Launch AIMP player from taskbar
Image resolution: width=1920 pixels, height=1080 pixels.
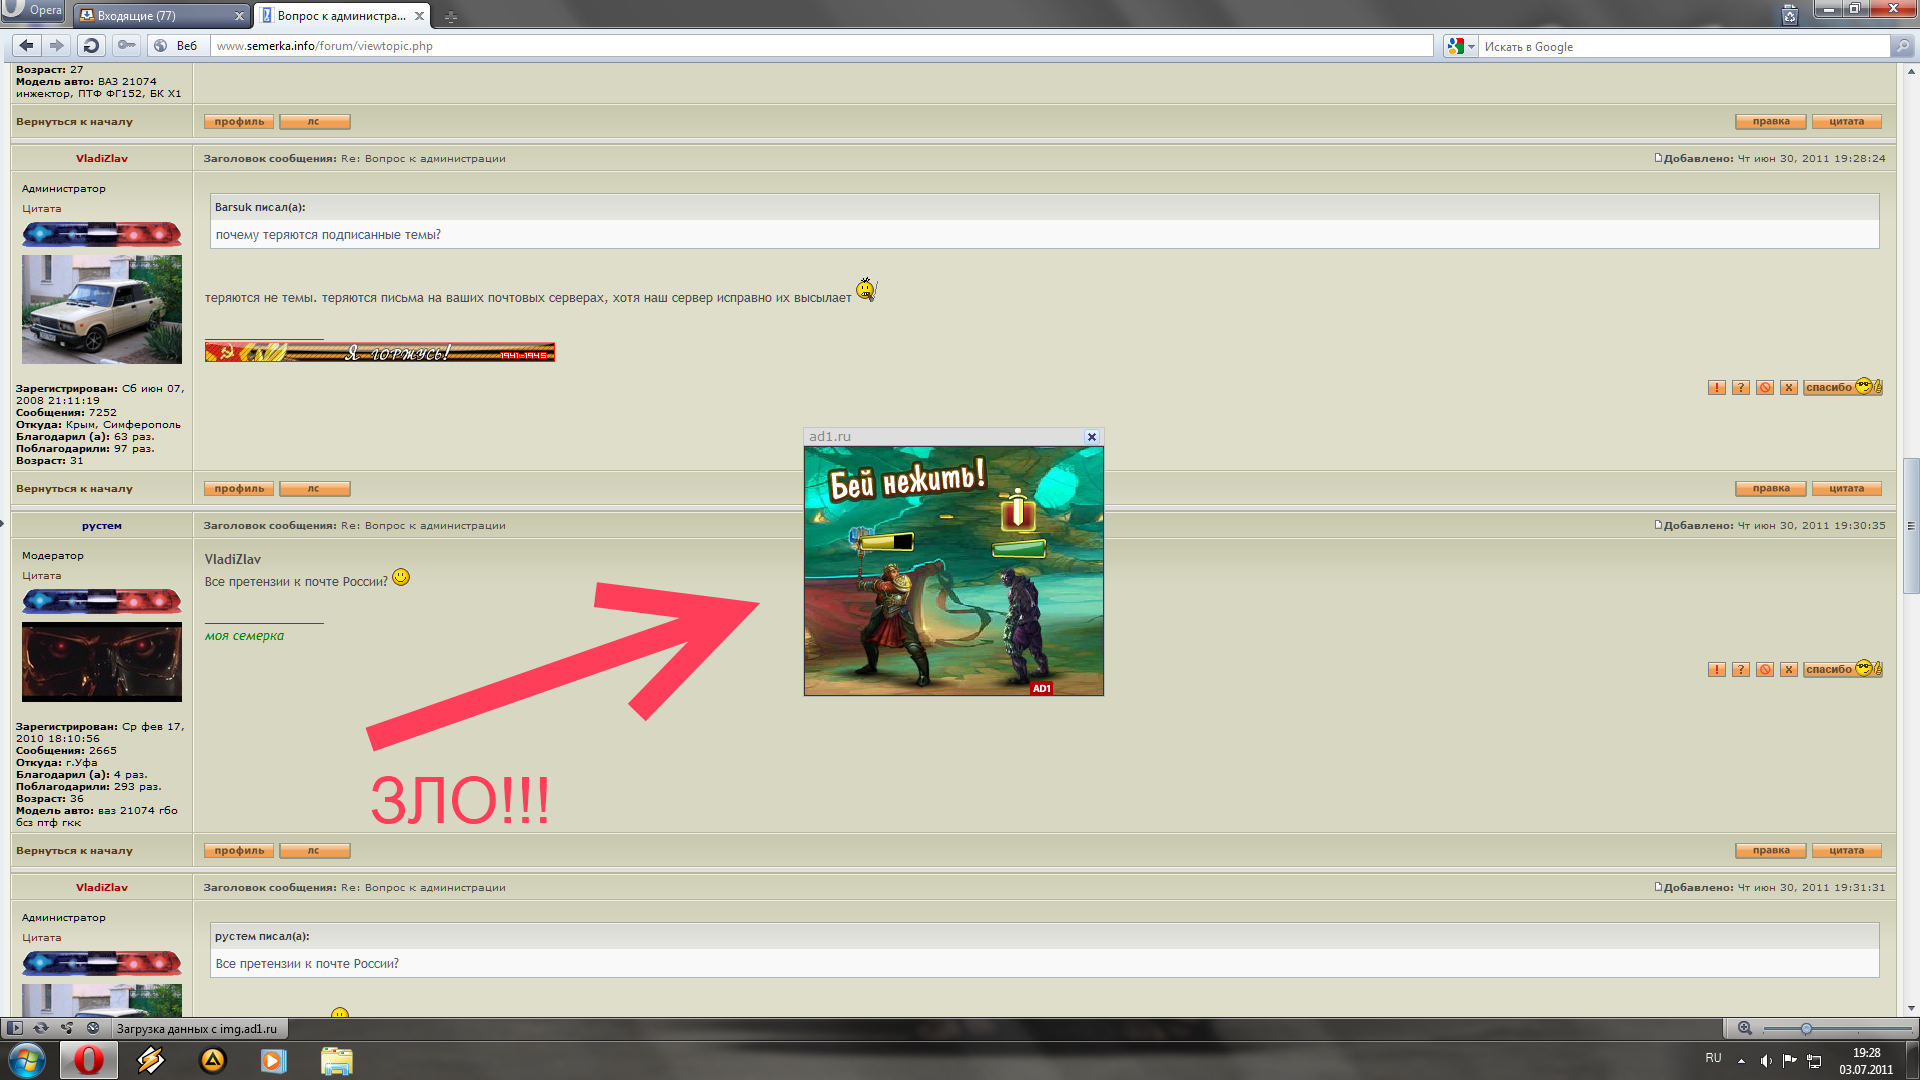[213, 1060]
